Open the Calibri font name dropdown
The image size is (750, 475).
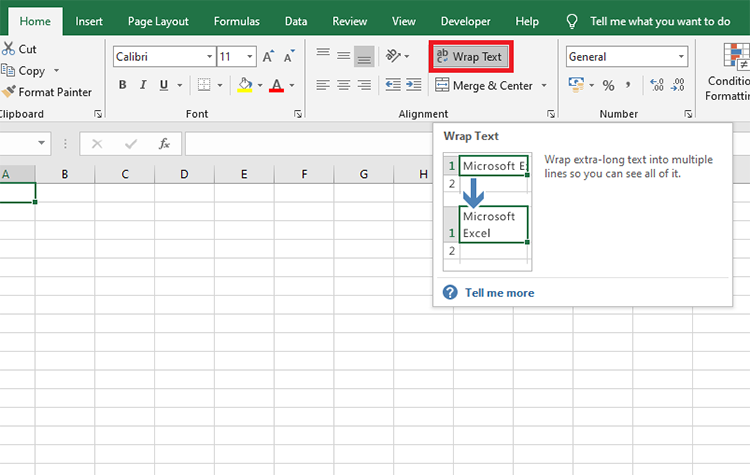tap(210, 57)
